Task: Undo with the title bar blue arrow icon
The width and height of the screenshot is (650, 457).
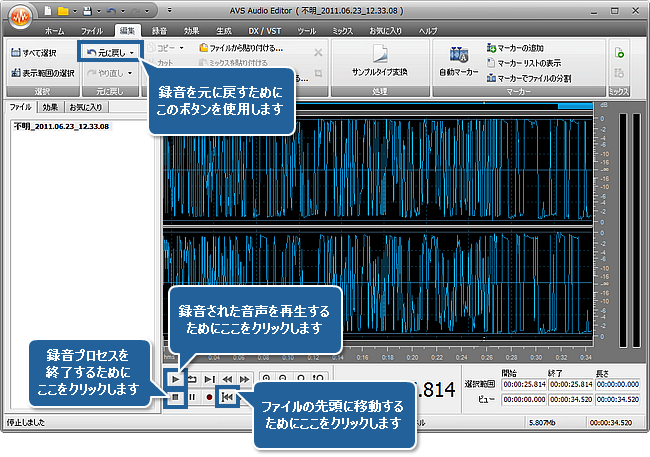Action: [x=111, y=11]
